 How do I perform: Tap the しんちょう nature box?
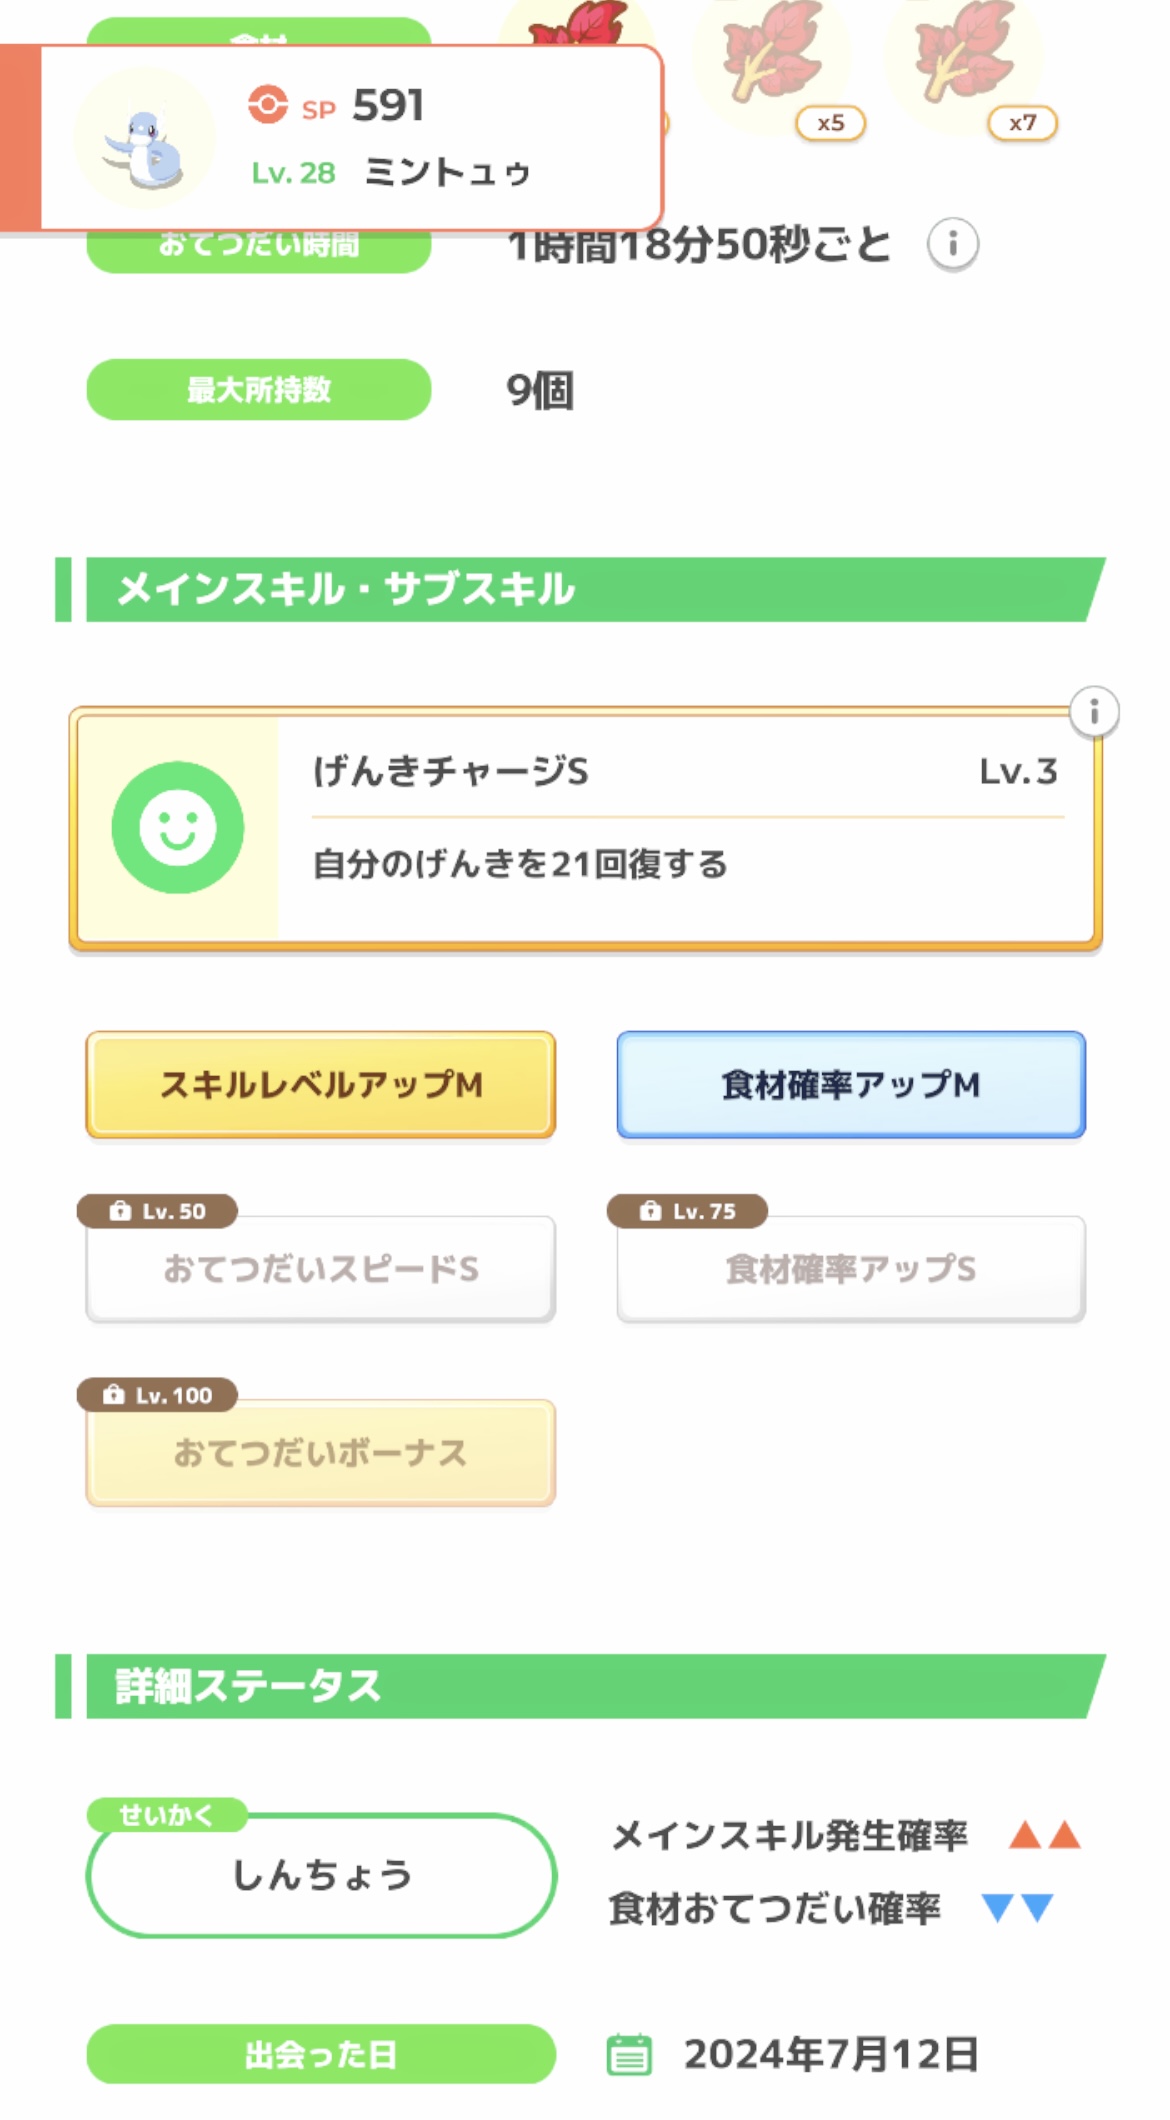coord(321,1875)
